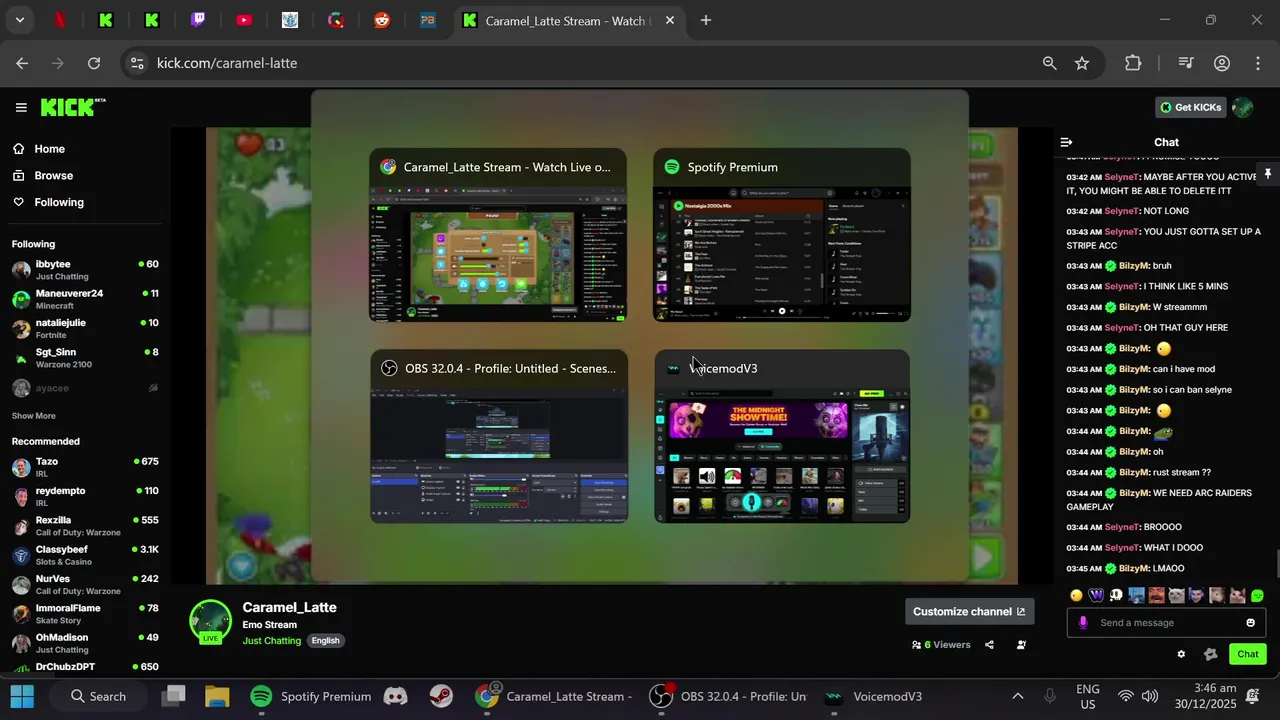
Task: Select the OBS 32.0.4 window thumbnail
Action: (x=499, y=437)
